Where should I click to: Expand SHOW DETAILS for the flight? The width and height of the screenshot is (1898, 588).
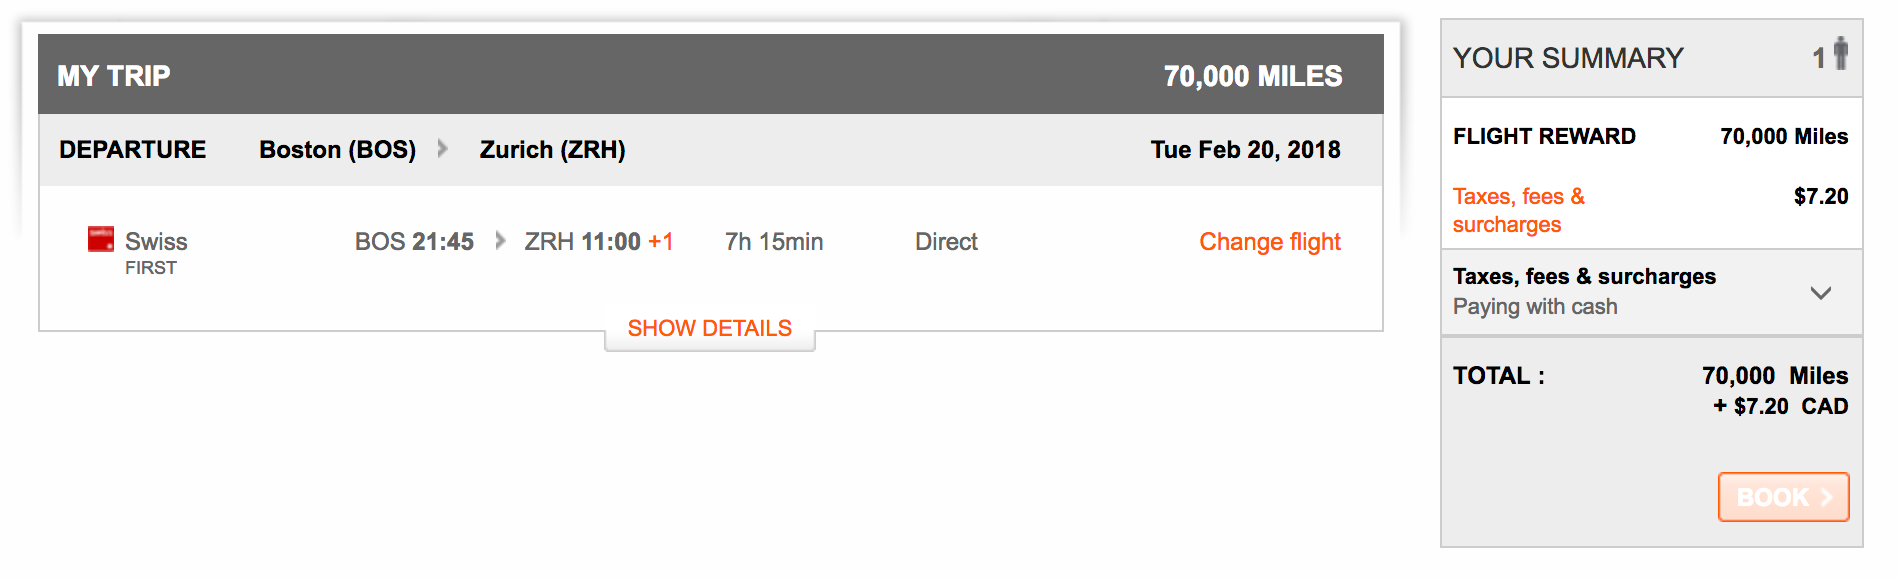(x=709, y=329)
